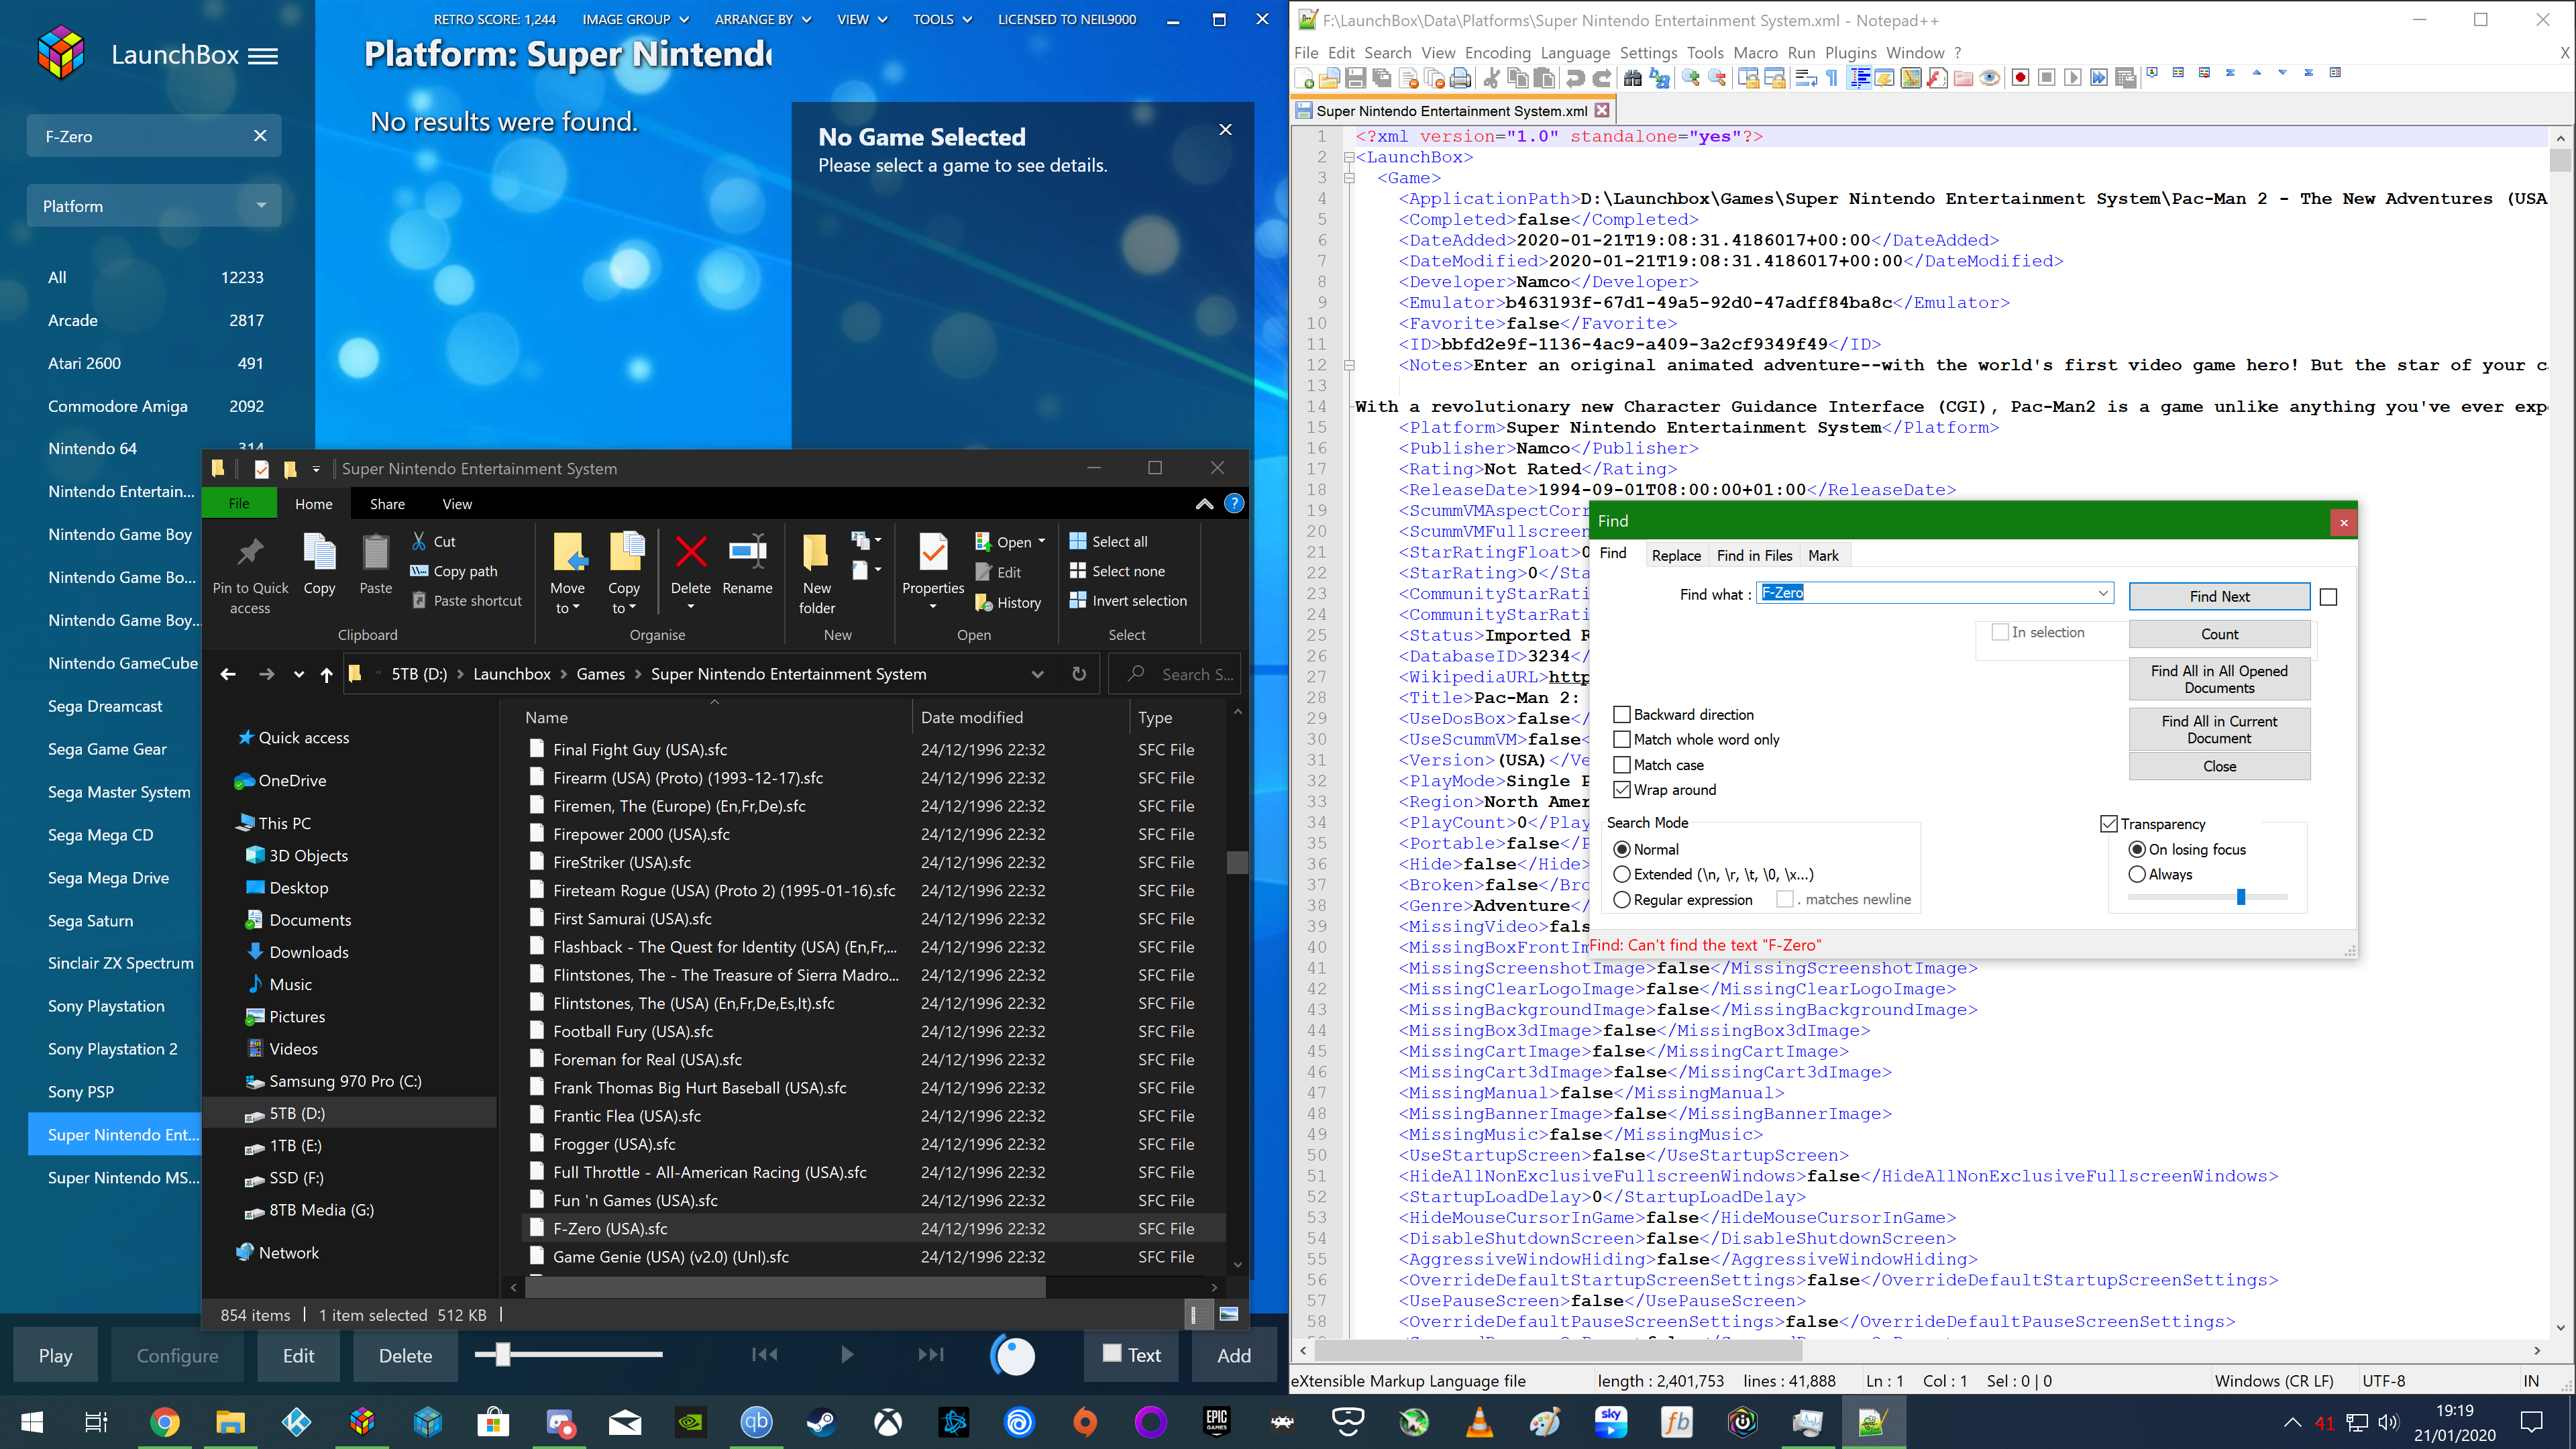The height and width of the screenshot is (1449, 2576).
Task: Toggle Show All Characters pilcrow icon
Action: [1832, 78]
